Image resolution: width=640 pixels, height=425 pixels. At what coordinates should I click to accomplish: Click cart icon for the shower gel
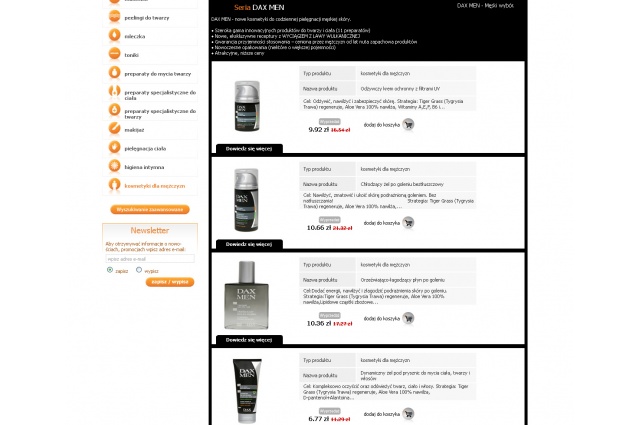point(408,414)
